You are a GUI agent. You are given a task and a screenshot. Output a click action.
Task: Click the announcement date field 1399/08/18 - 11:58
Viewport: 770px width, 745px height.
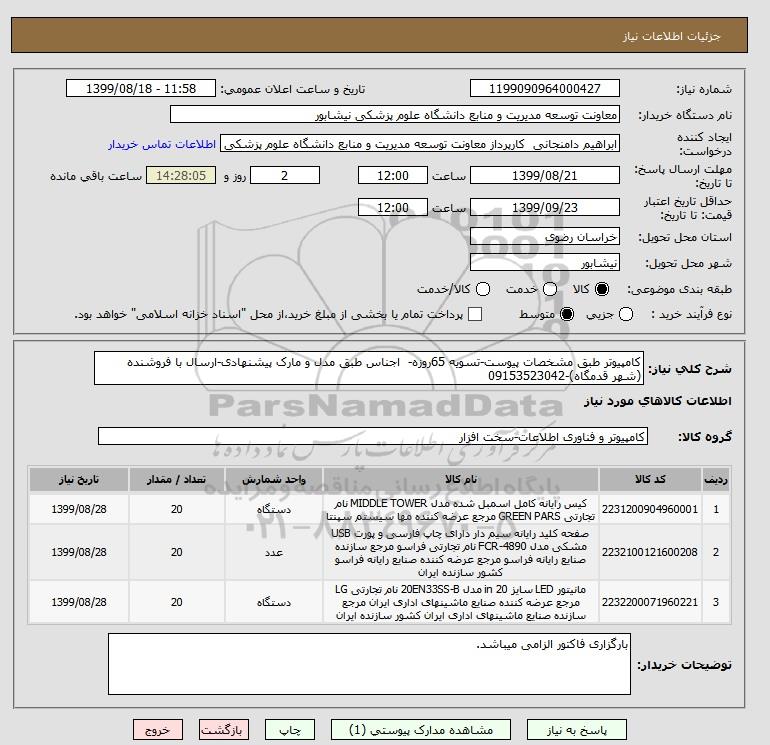141,88
